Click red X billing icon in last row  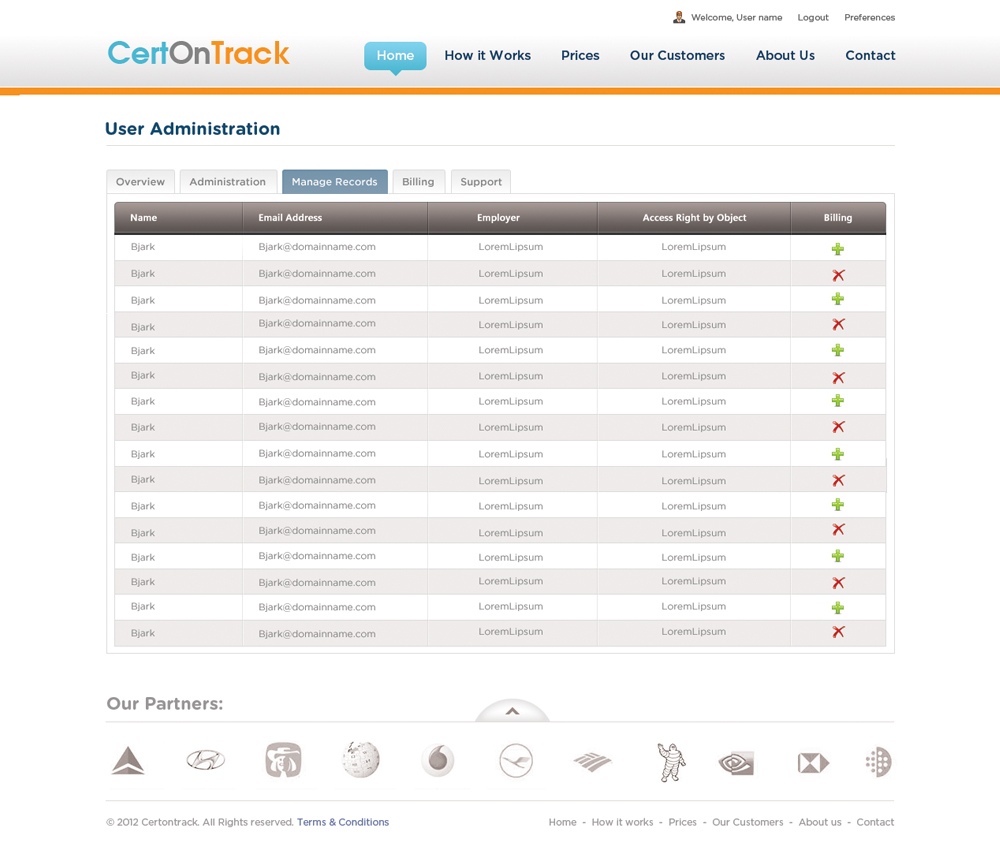[x=838, y=631]
